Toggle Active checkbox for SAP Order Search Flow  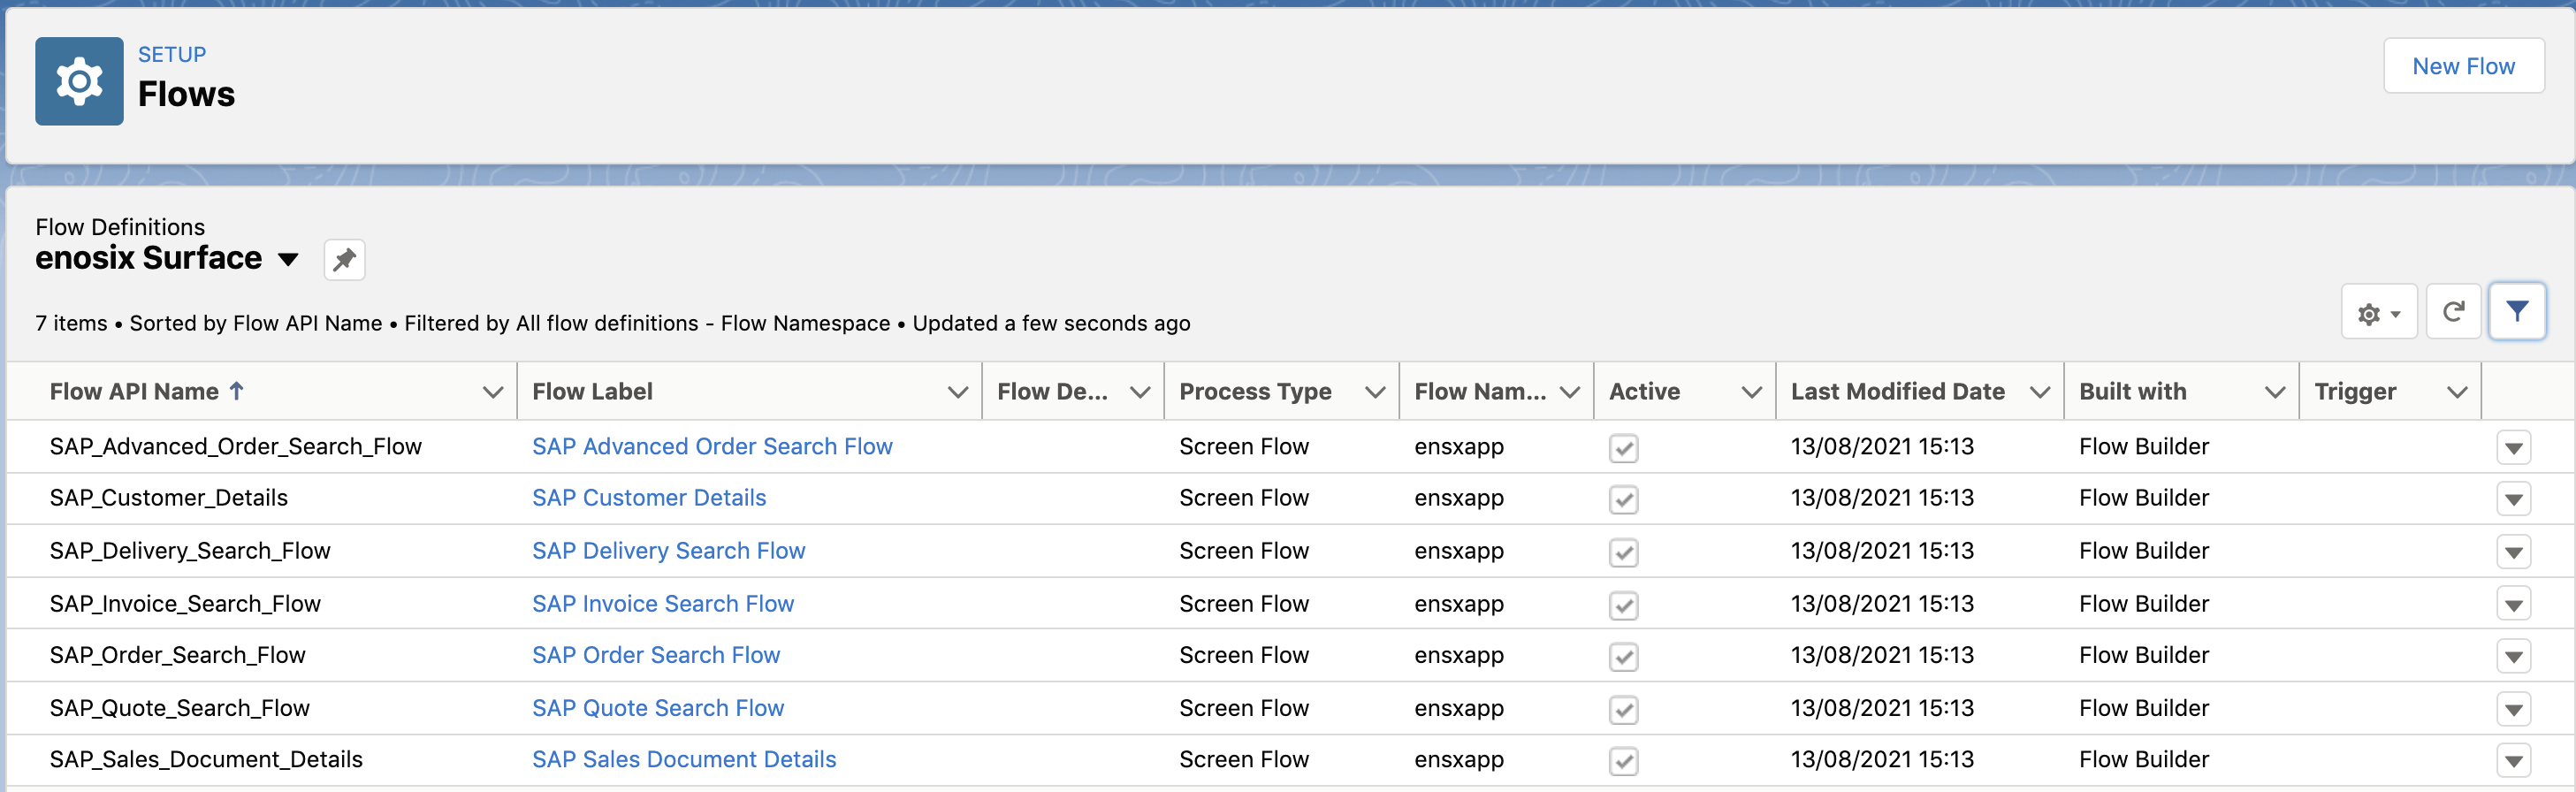click(x=1623, y=657)
